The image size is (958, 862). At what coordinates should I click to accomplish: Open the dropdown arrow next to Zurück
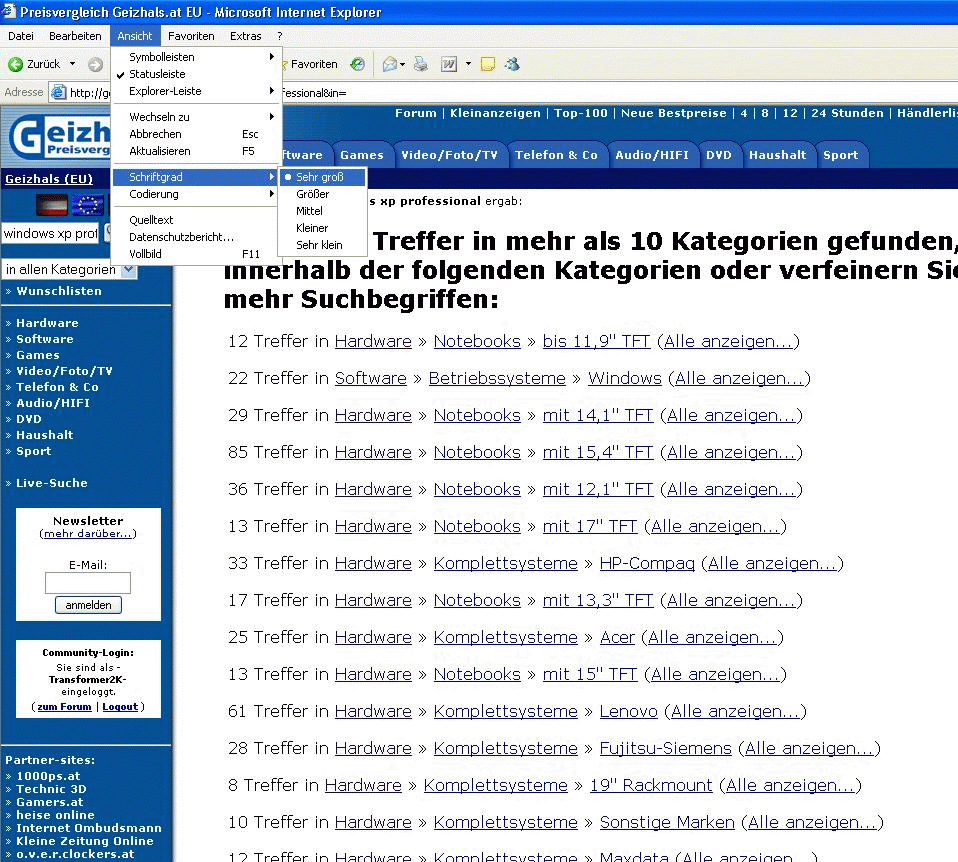coord(73,64)
